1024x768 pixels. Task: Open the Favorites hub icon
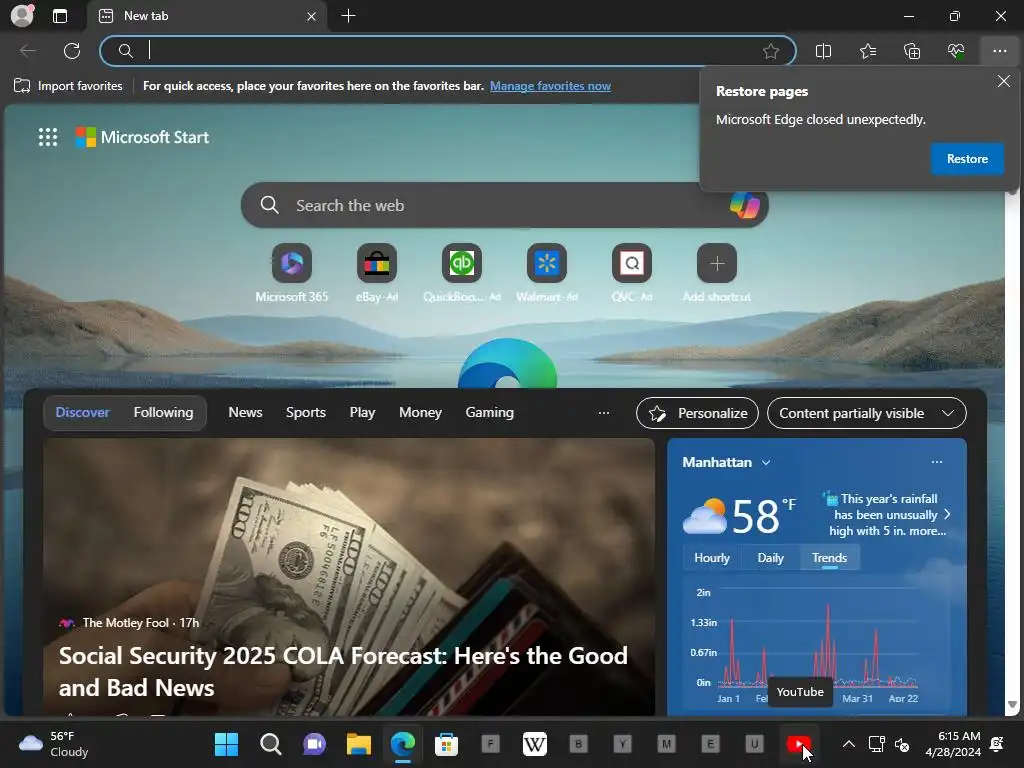click(868, 51)
